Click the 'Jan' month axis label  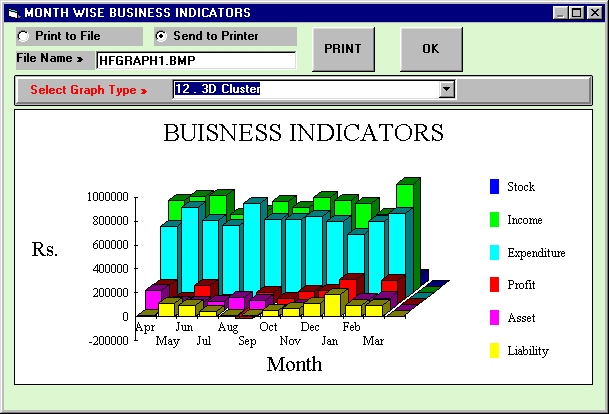point(330,341)
